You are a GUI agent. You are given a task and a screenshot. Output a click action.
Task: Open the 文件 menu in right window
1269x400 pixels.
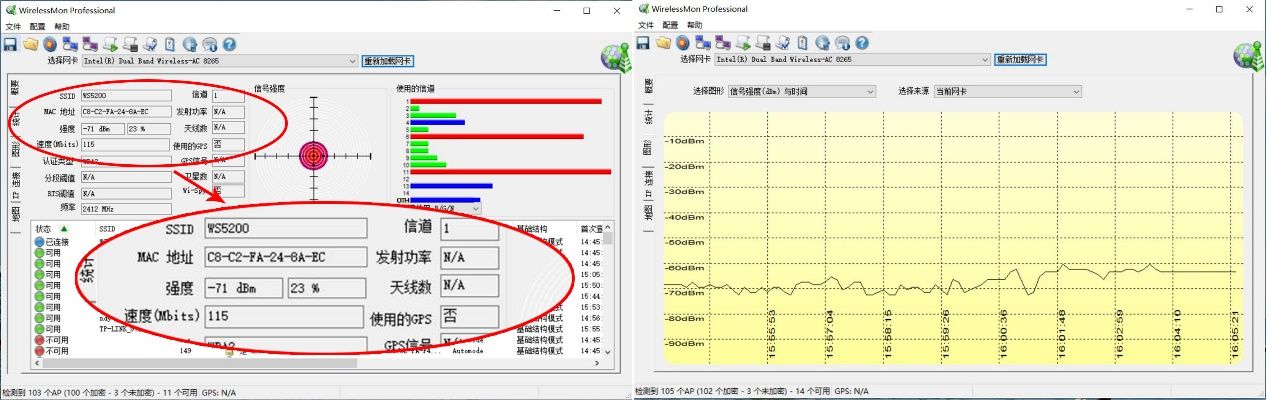point(645,25)
